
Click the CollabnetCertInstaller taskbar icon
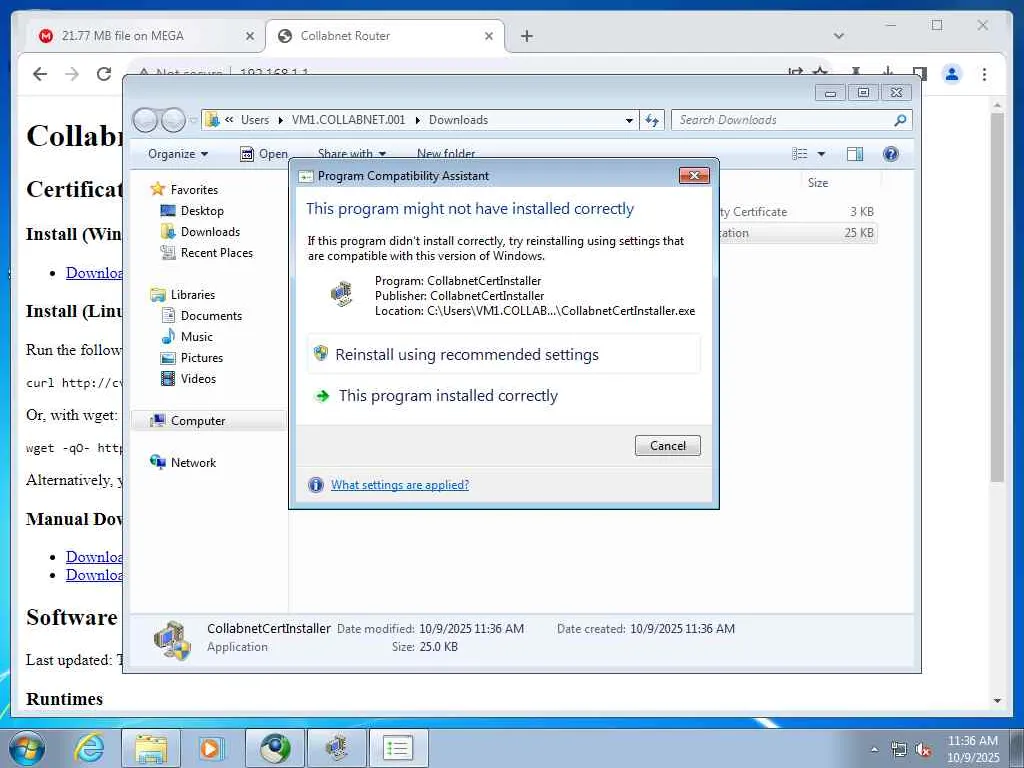336,748
